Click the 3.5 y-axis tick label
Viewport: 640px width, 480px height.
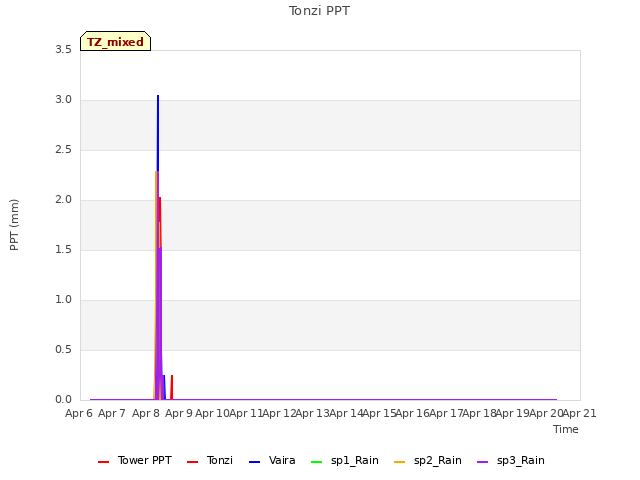click(x=63, y=50)
